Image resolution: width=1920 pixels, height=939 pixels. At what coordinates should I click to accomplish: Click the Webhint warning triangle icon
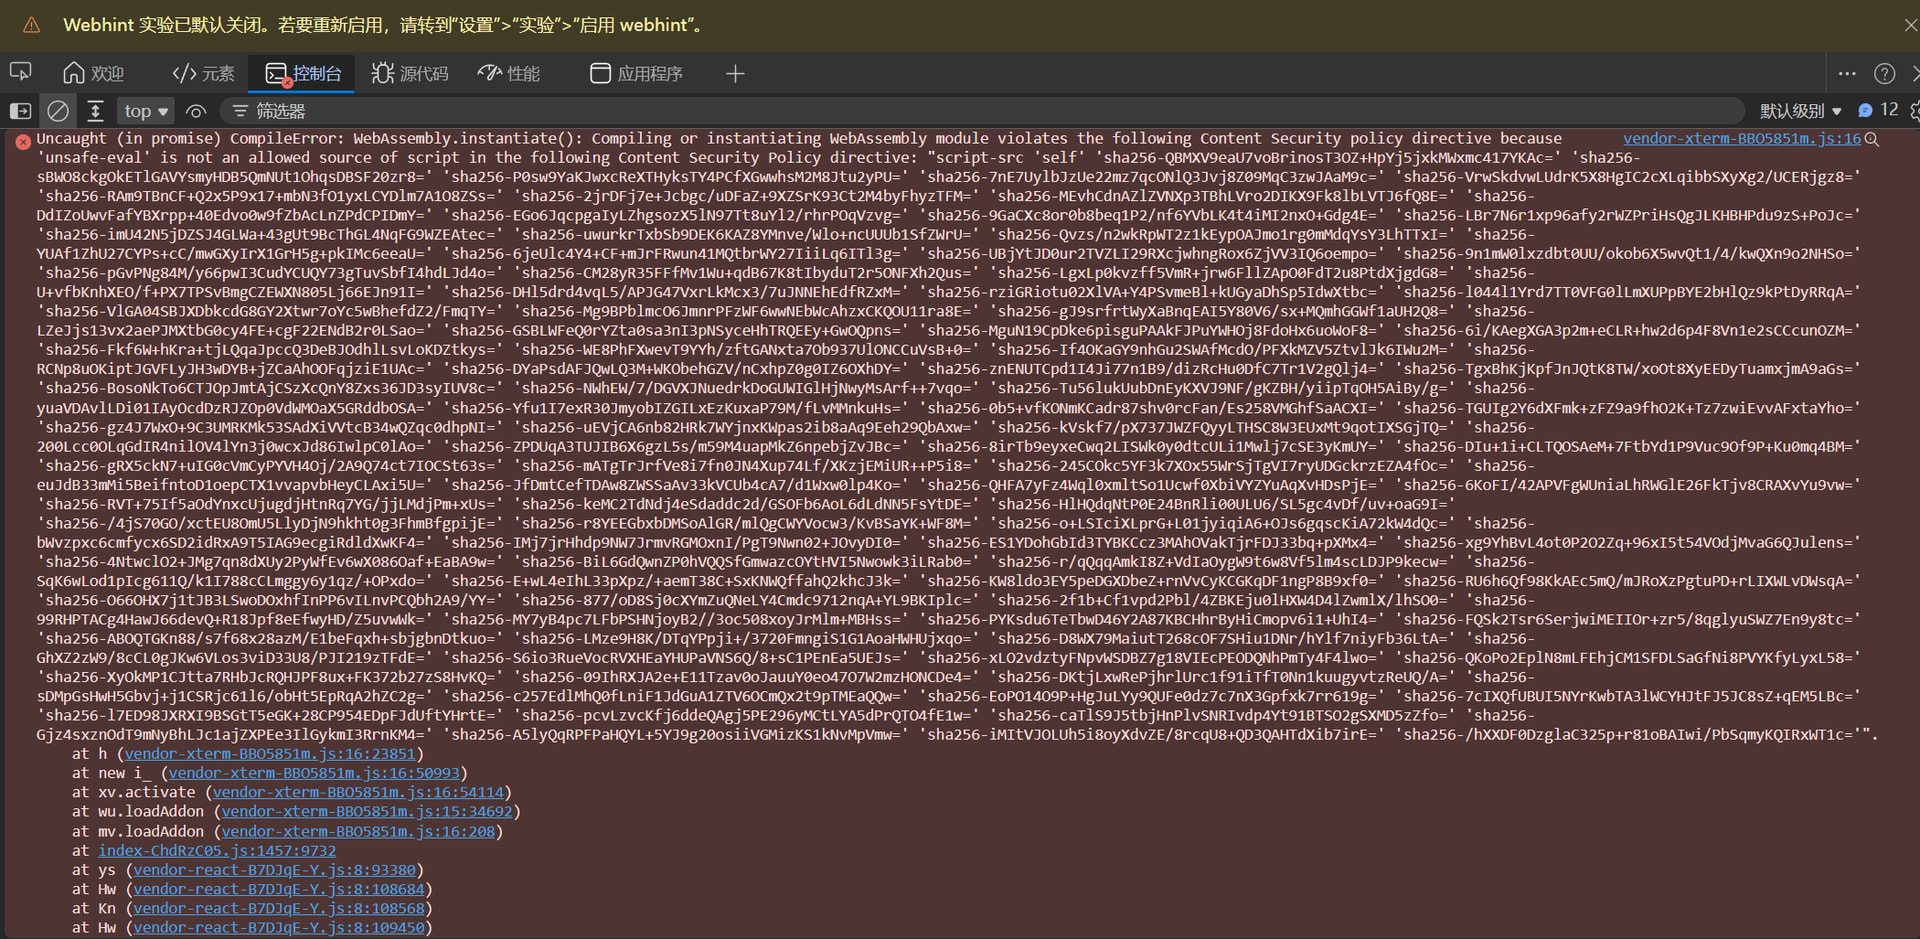(x=31, y=25)
